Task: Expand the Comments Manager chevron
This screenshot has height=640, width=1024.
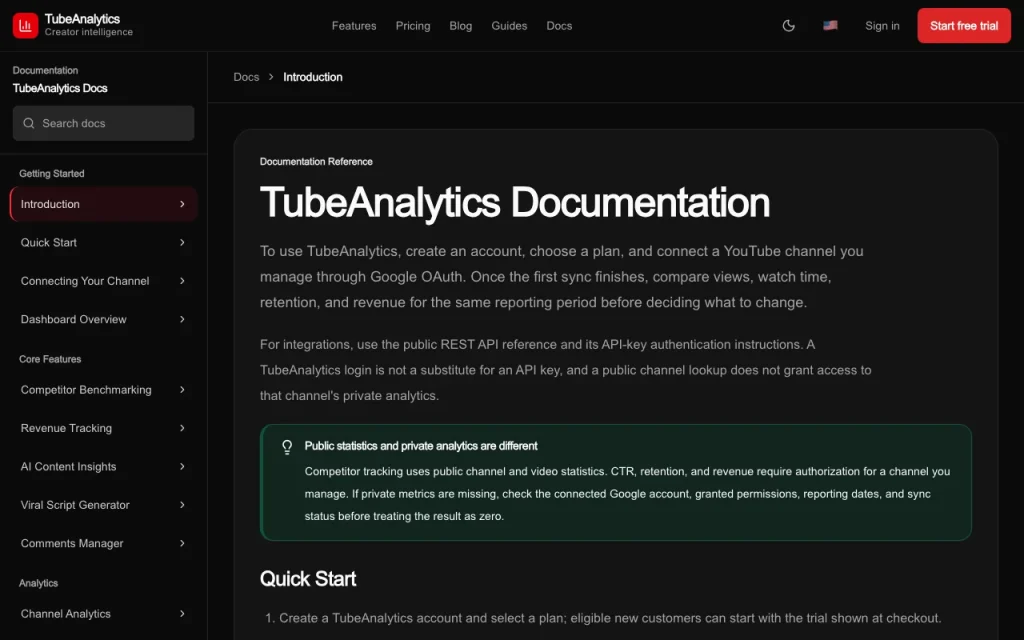Action: pyautogui.click(x=182, y=543)
